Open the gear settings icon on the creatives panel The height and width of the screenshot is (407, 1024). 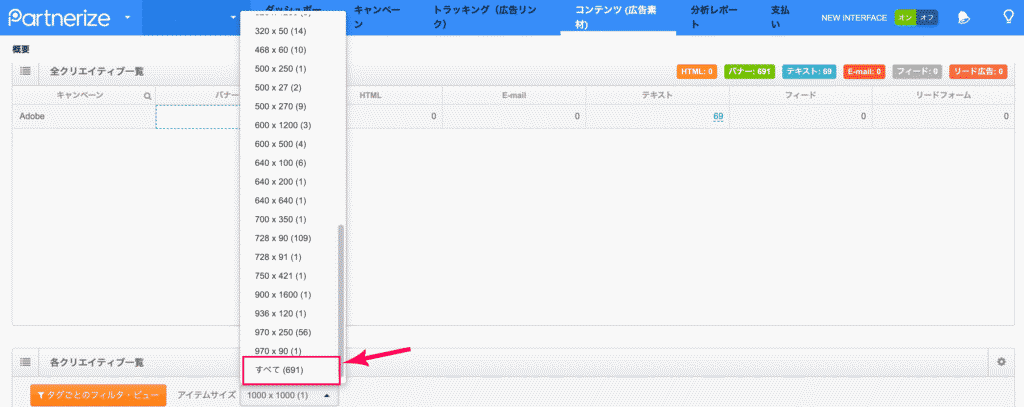[x=1000, y=361]
